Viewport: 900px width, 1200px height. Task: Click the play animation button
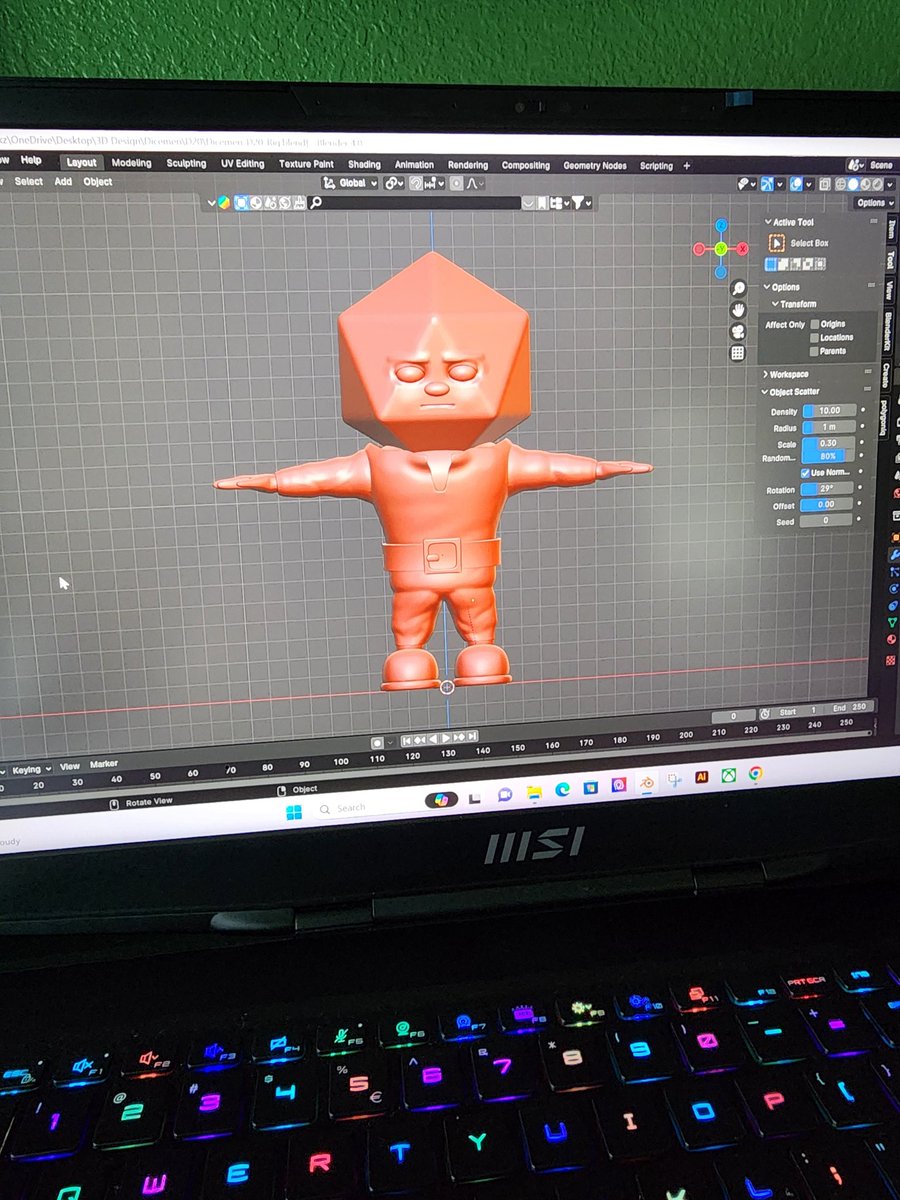coord(447,738)
